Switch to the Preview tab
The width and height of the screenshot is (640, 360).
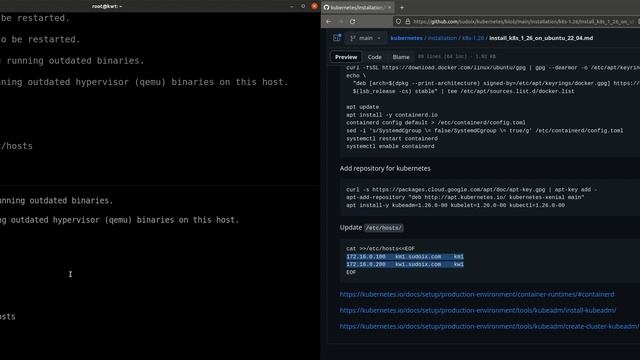[x=346, y=57]
